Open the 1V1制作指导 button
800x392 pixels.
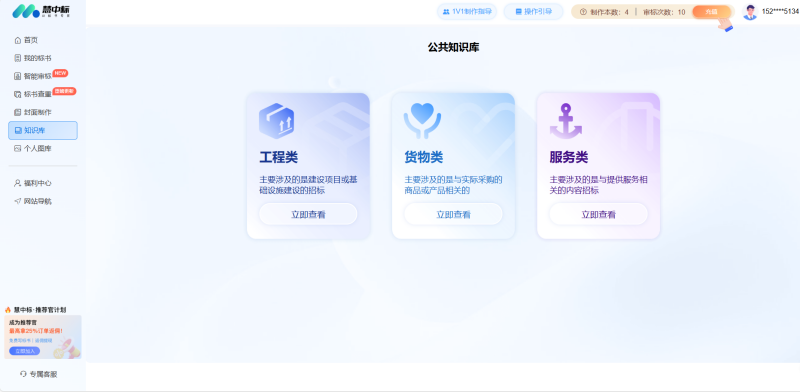[467, 12]
